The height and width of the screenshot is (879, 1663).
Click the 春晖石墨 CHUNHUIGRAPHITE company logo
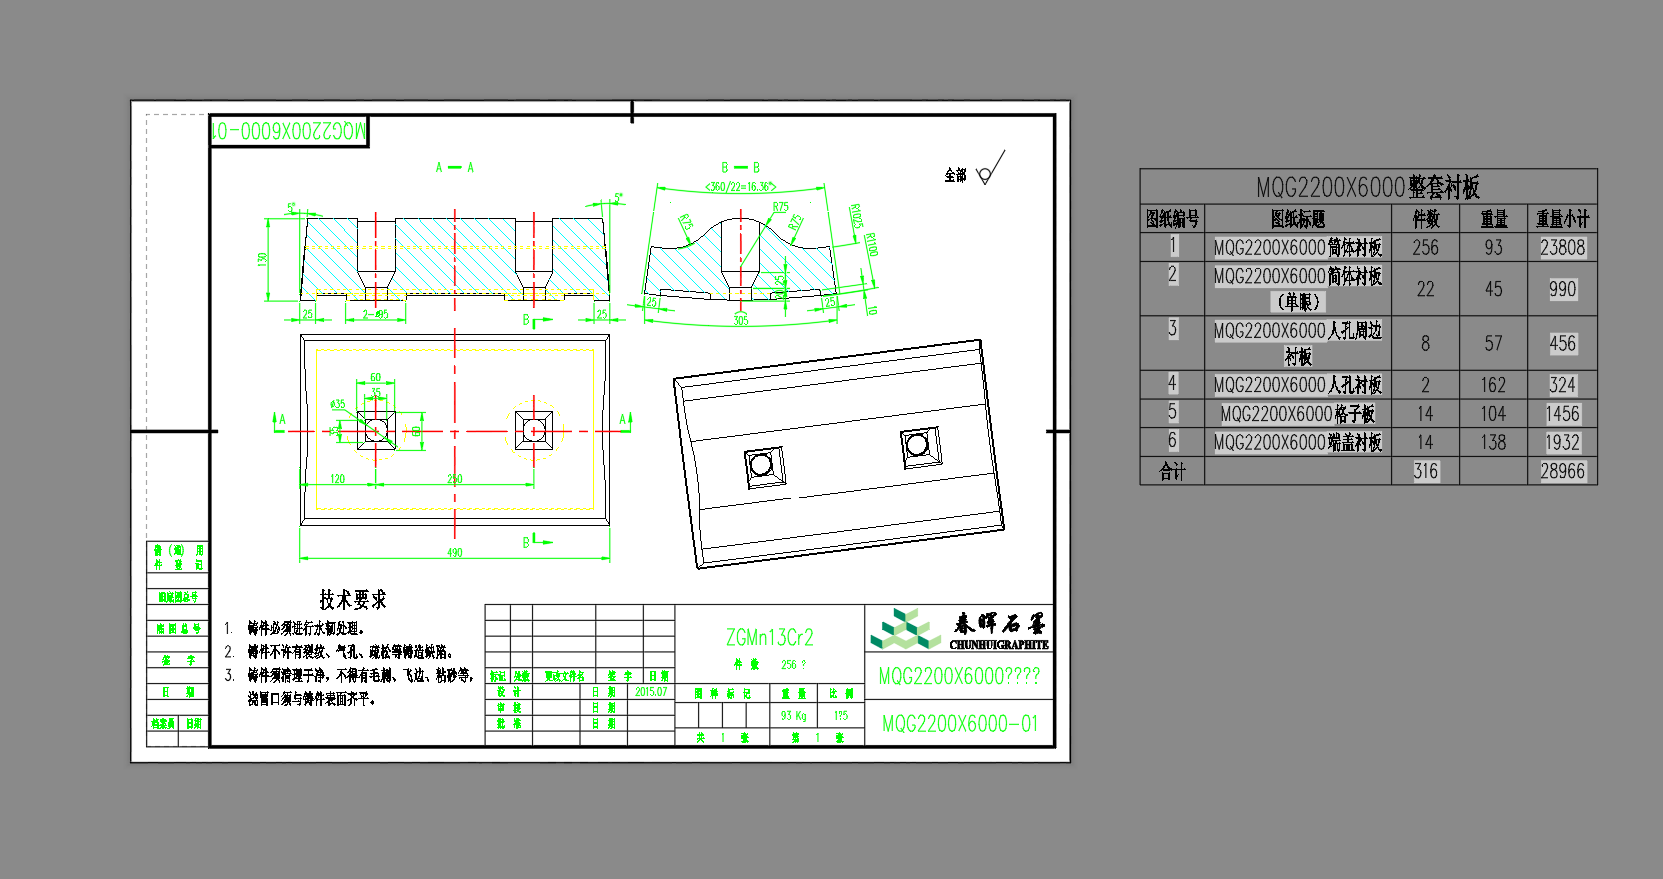[959, 629]
